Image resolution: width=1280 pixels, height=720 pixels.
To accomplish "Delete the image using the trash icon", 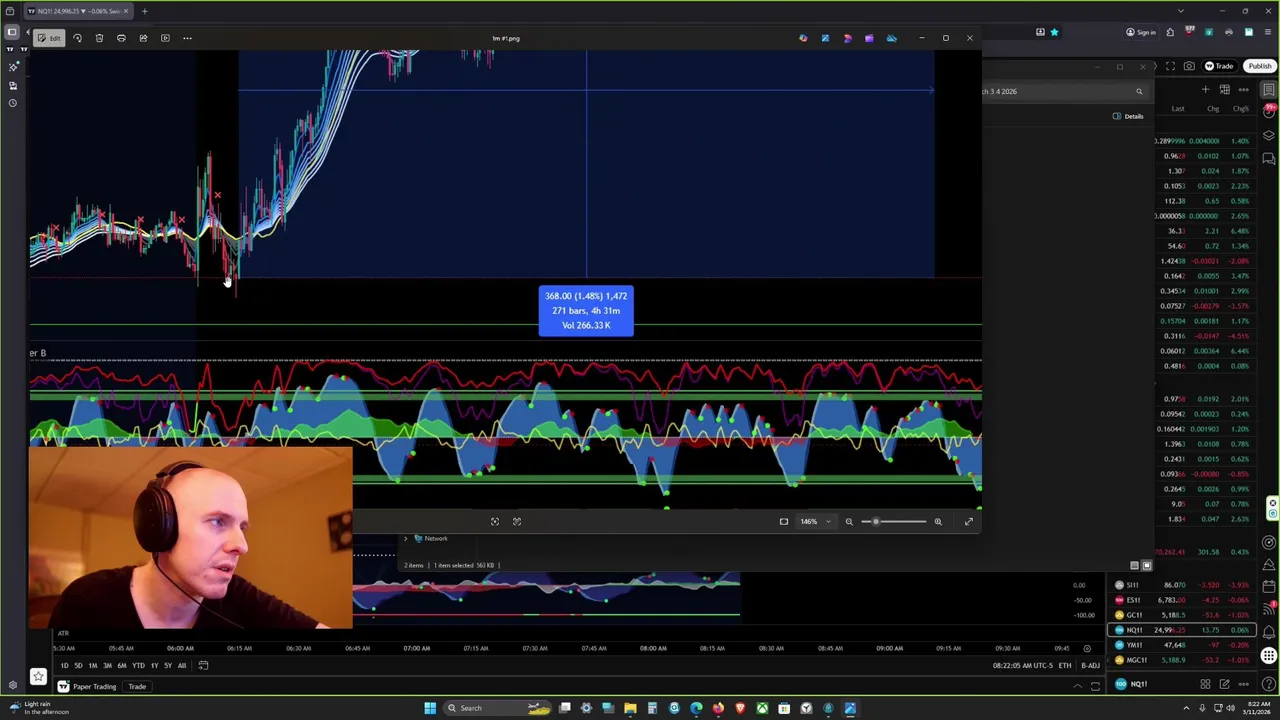I will 99,38.
